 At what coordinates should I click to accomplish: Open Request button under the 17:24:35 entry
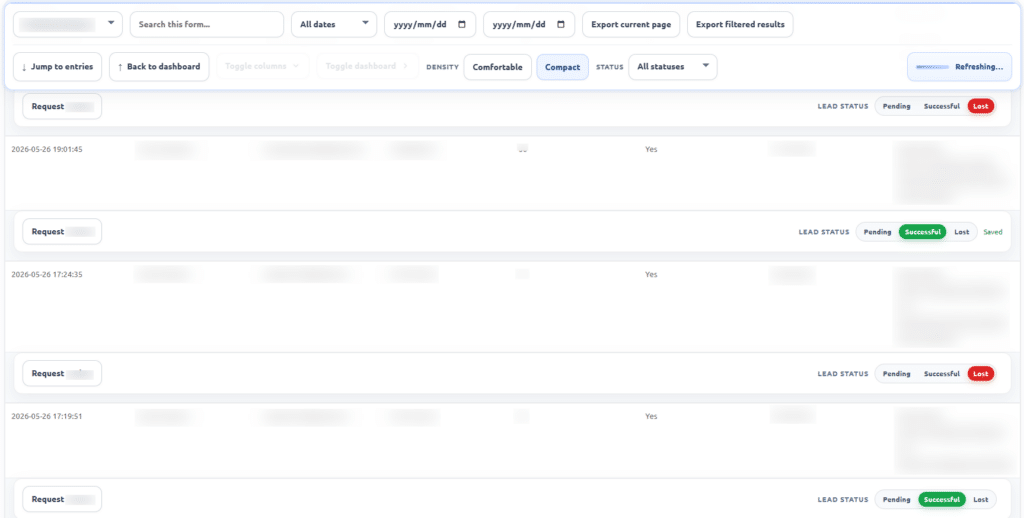coord(62,374)
